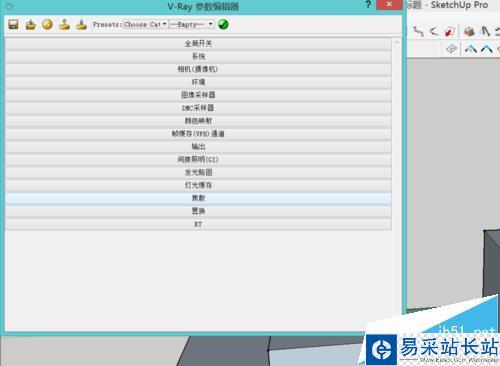Click the diamond outline icon in SketchUp second toolbar row

pos(452,49)
